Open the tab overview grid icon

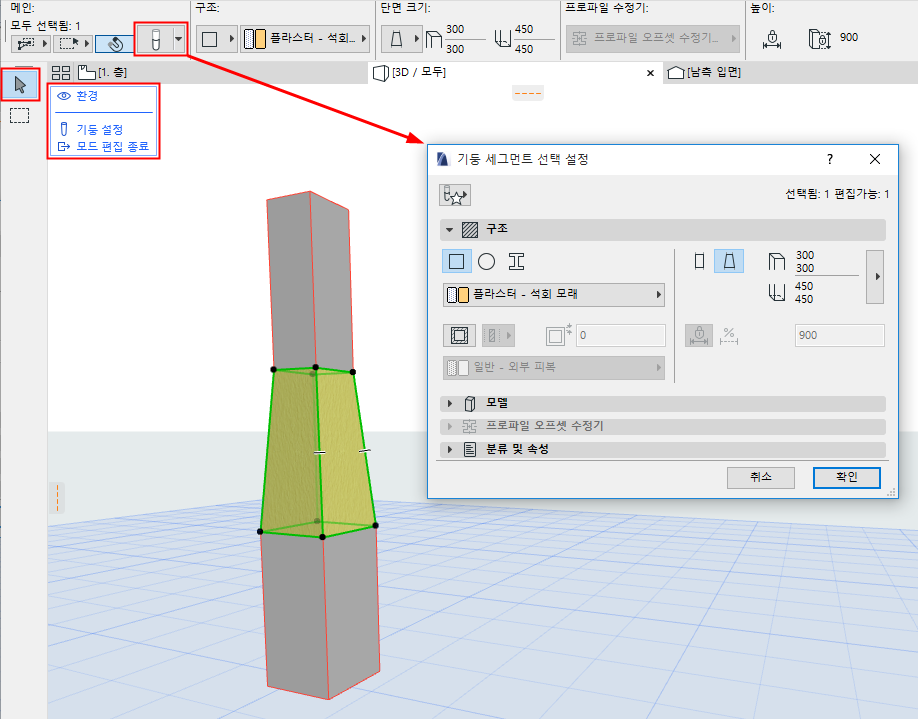click(x=61, y=73)
